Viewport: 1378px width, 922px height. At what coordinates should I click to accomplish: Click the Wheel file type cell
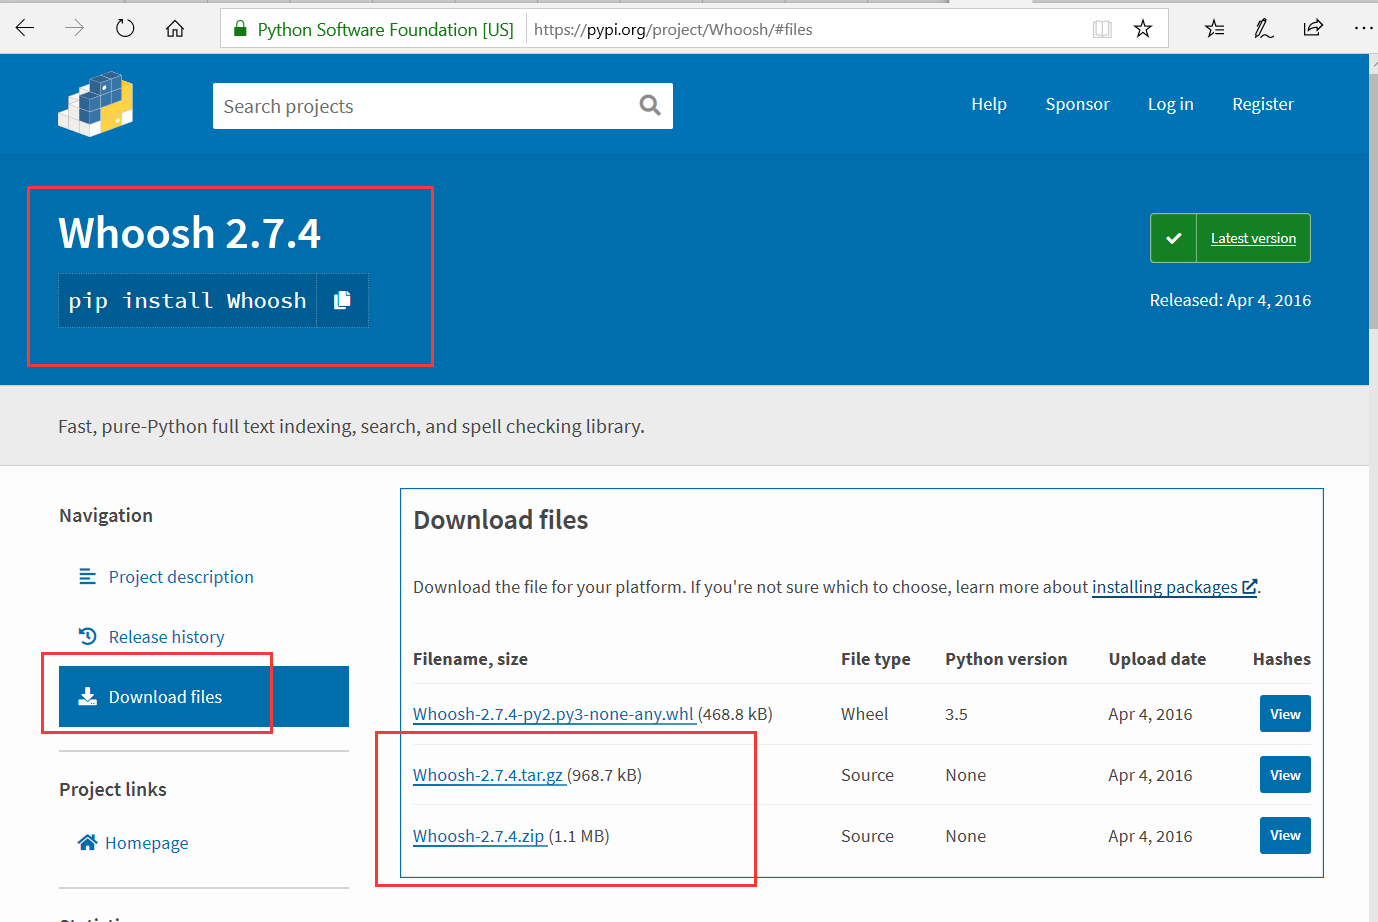tap(864, 714)
